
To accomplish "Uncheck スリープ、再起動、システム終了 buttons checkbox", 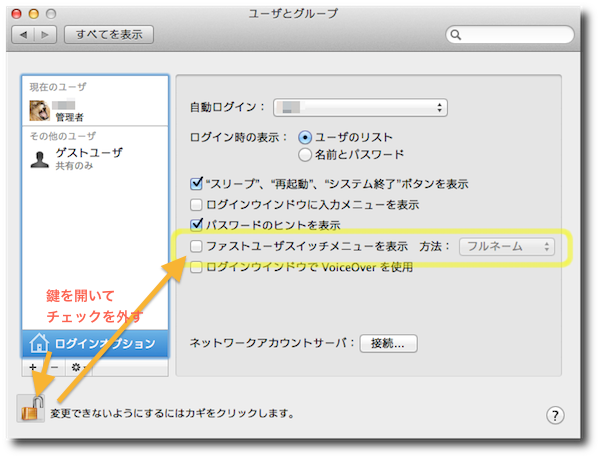I will point(196,184).
